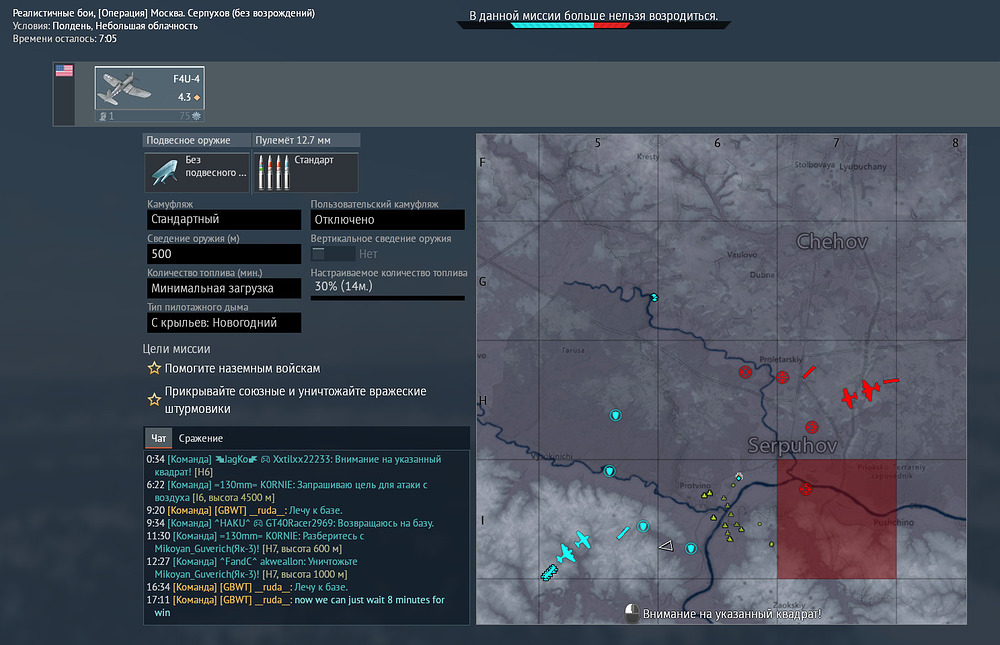Click cyan shield marker near Vysokinichi
Screen dimensions: 1000x645
pos(610,471)
